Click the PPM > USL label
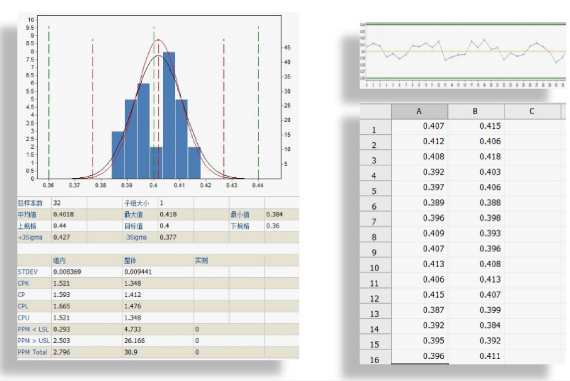 (x=33, y=341)
